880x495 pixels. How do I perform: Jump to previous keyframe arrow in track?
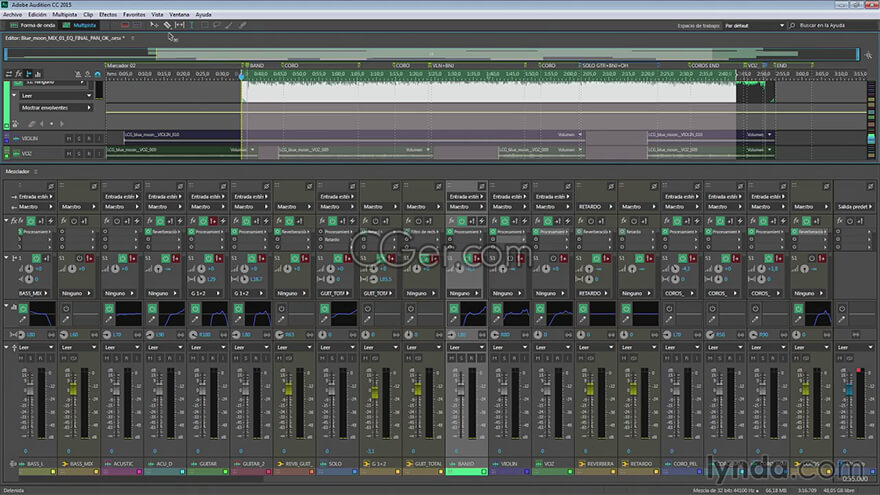coord(42,124)
